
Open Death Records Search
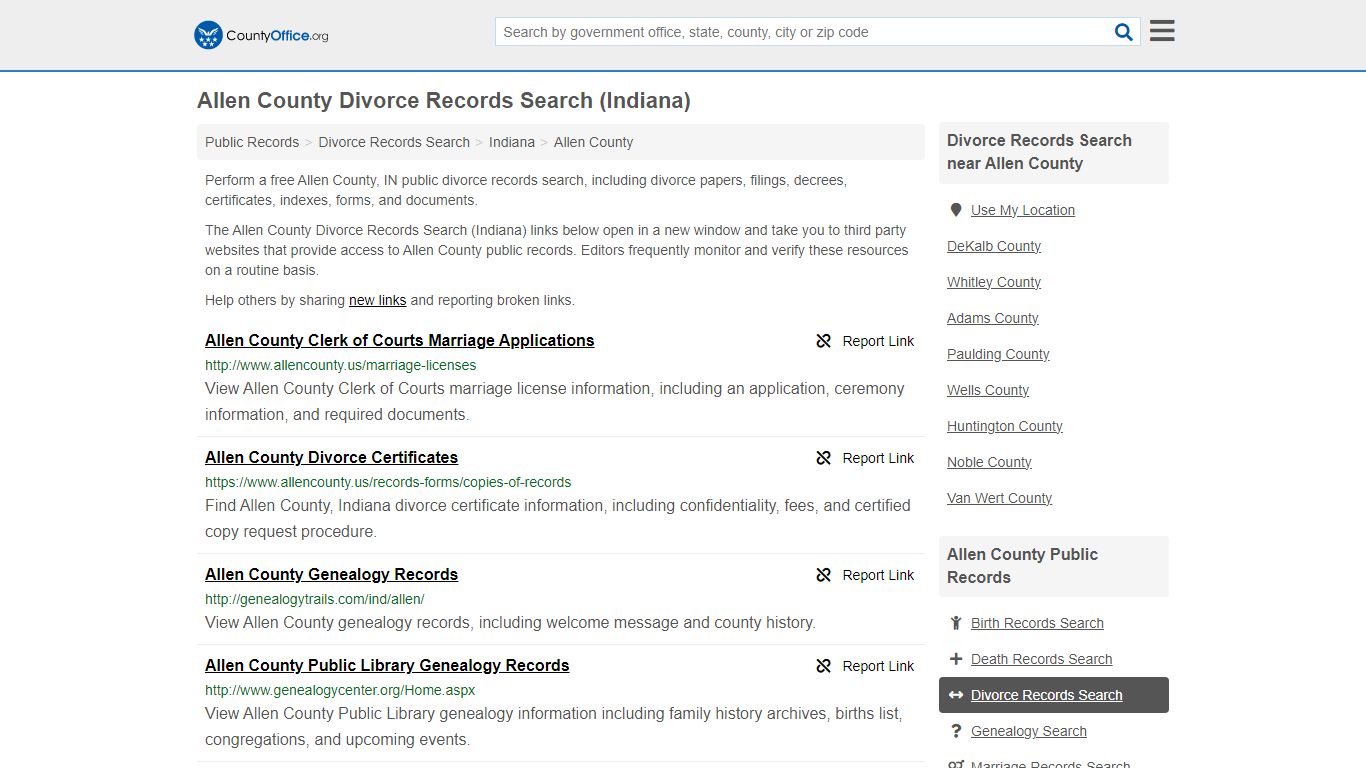pos(1041,659)
